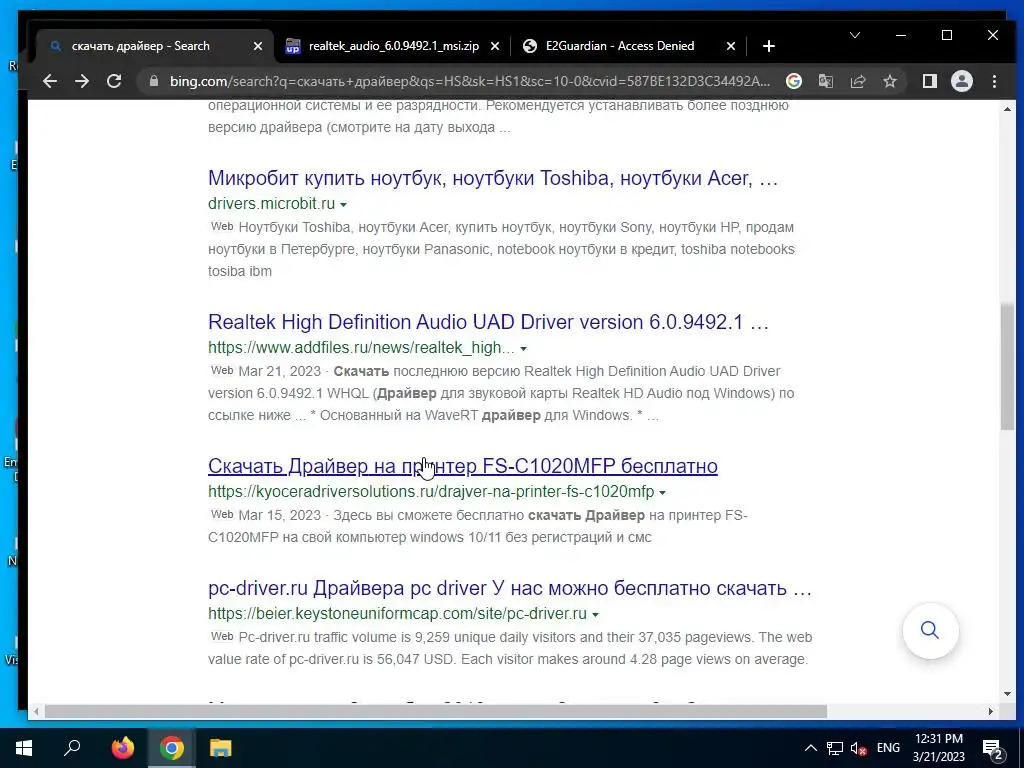Reload the Bing search page
This screenshot has height=768, width=1024.
[x=114, y=81]
